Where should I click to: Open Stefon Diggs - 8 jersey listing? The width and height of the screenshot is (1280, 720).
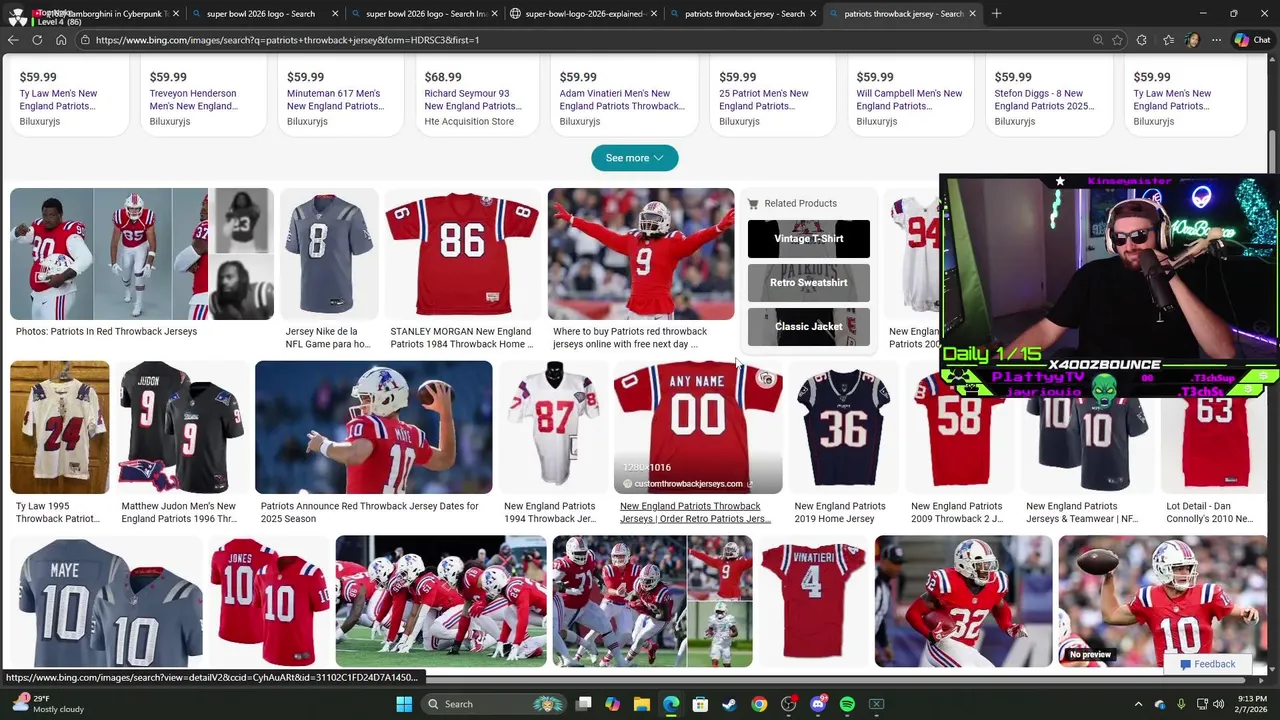point(1044,100)
